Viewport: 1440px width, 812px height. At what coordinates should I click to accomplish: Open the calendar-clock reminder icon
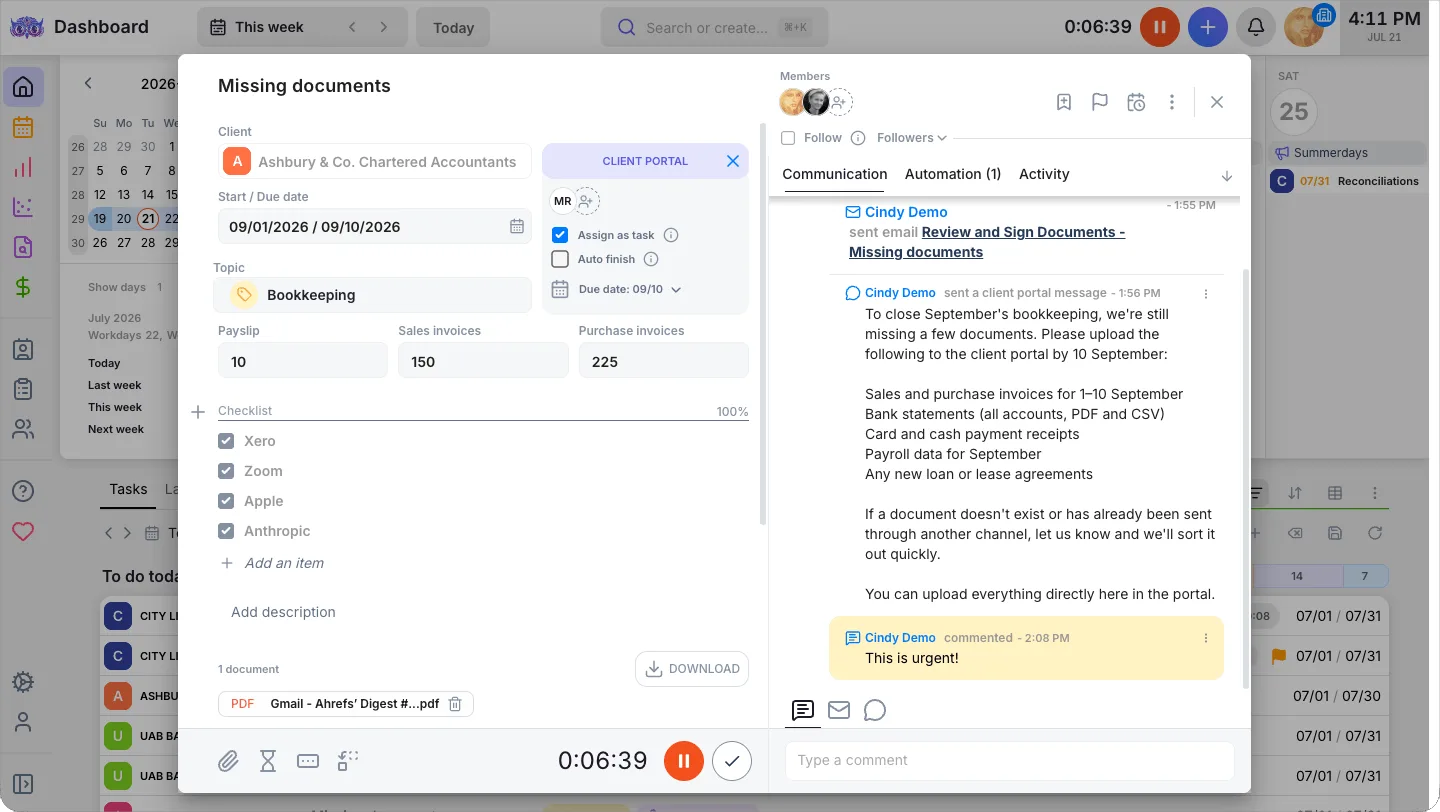click(1136, 102)
